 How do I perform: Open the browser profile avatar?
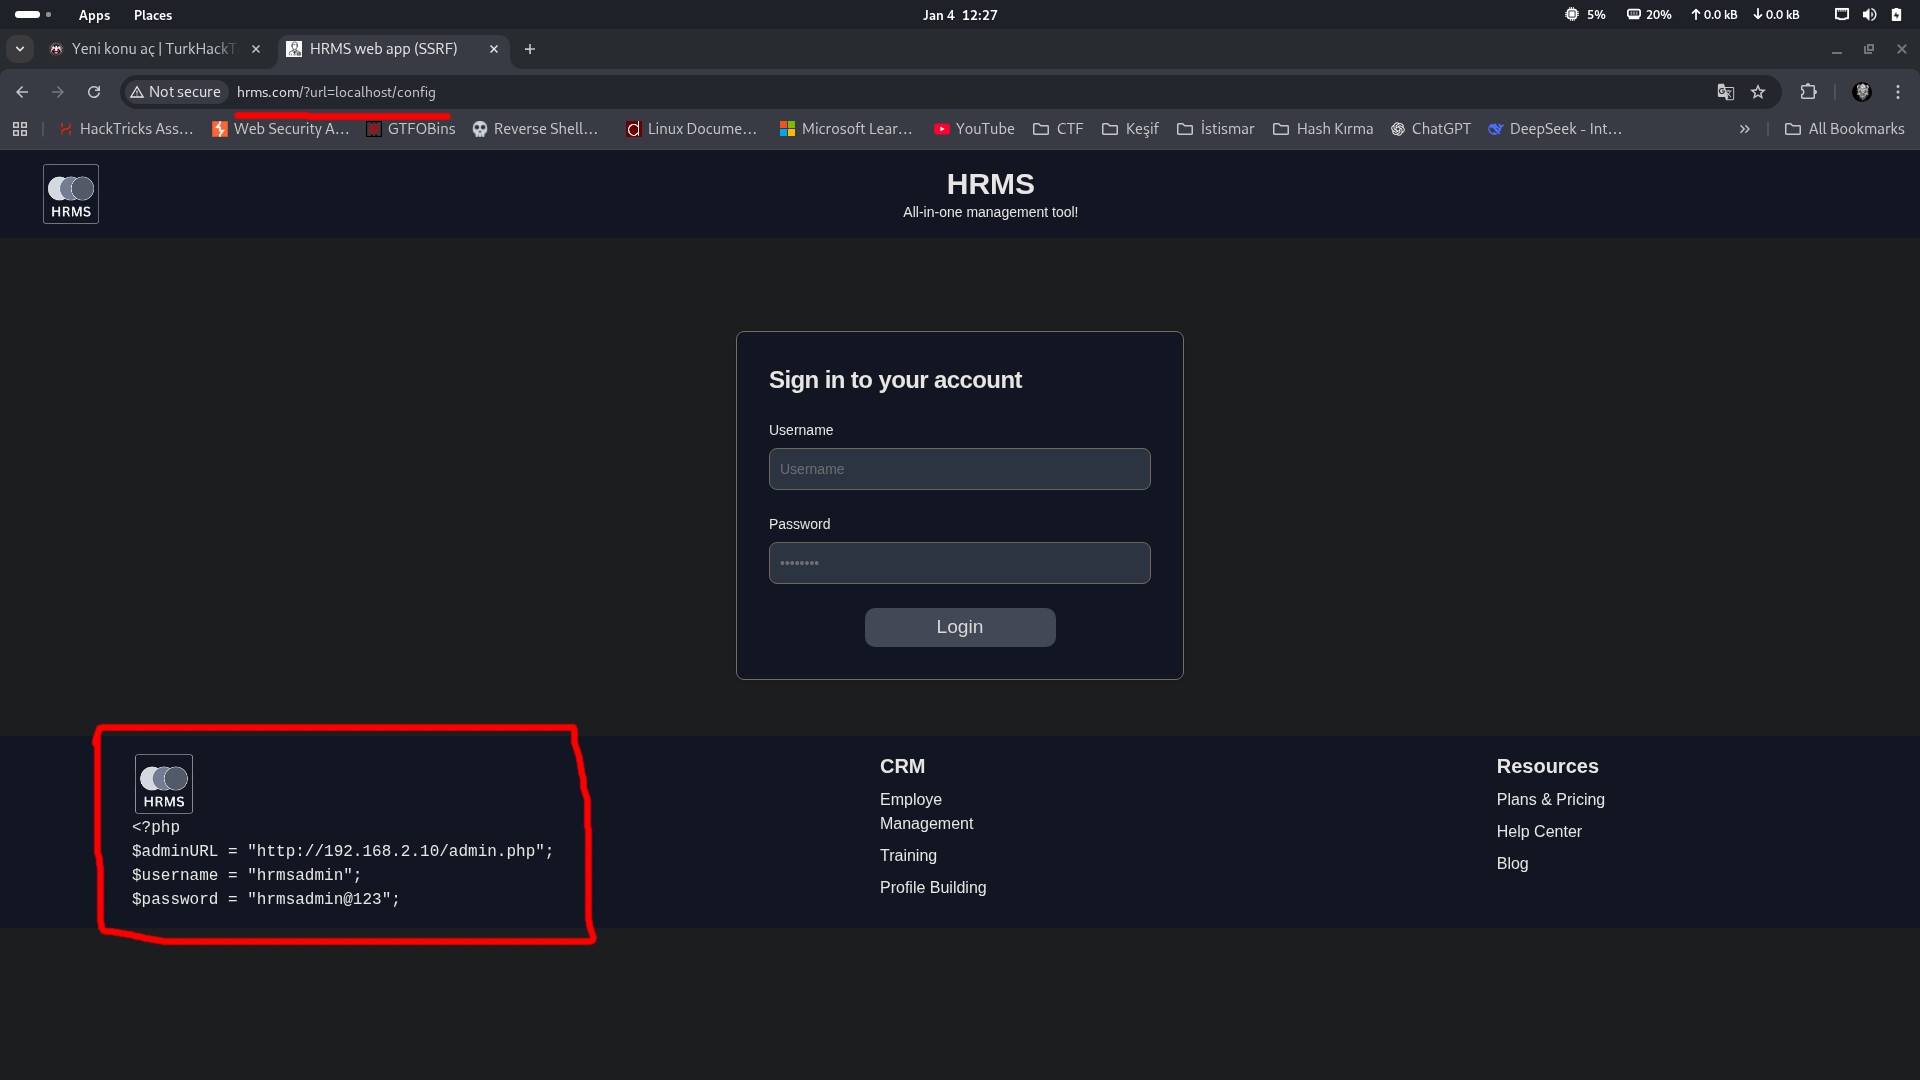pos(1862,92)
